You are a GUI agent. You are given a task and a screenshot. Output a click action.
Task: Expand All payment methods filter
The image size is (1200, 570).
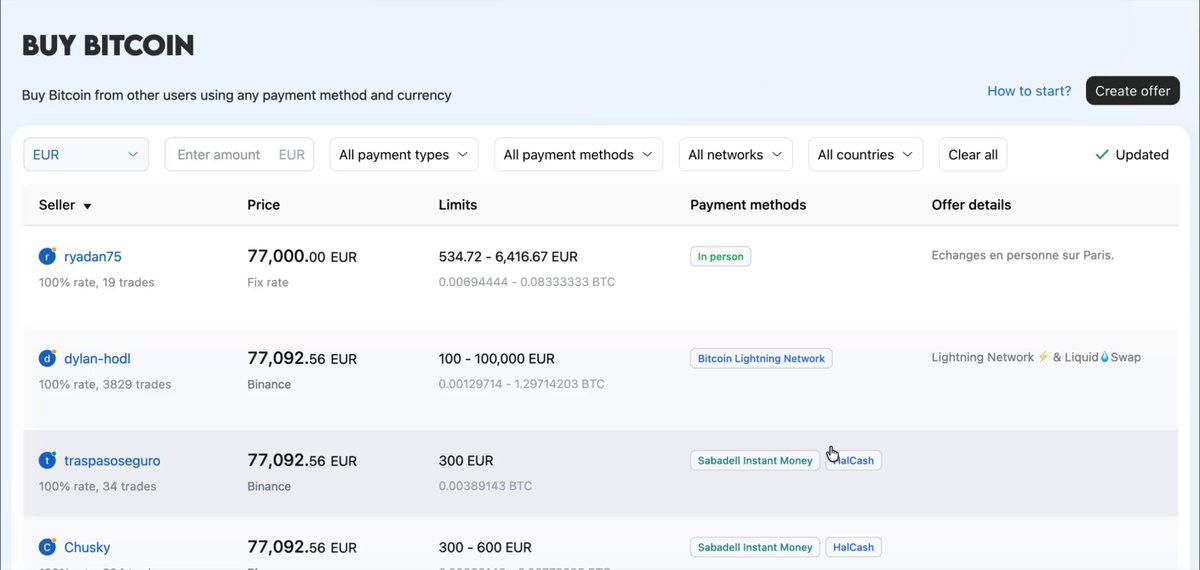[579, 155]
